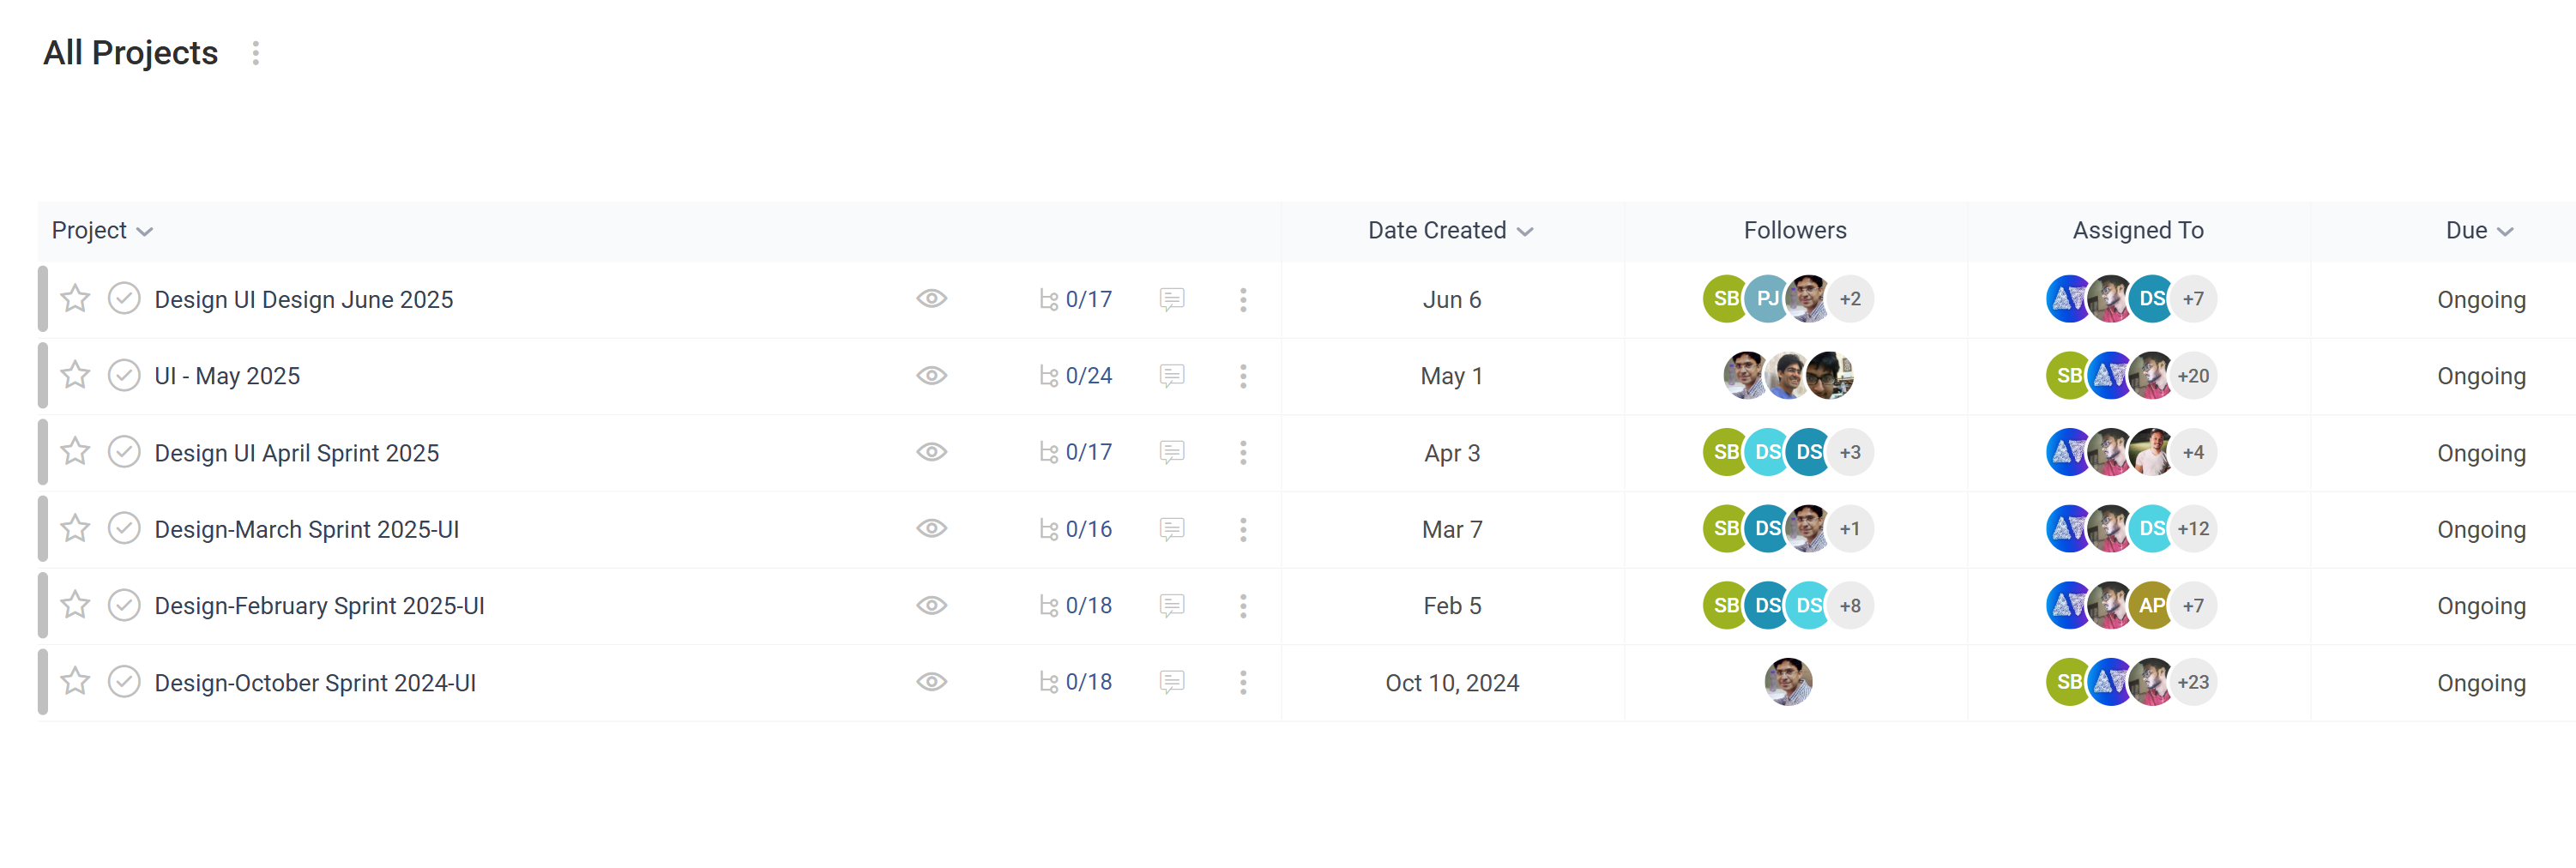Screen dimensions: 2576x868
Task: Open comments for Design UI Design June 2025
Action: tap(1172, 299)
